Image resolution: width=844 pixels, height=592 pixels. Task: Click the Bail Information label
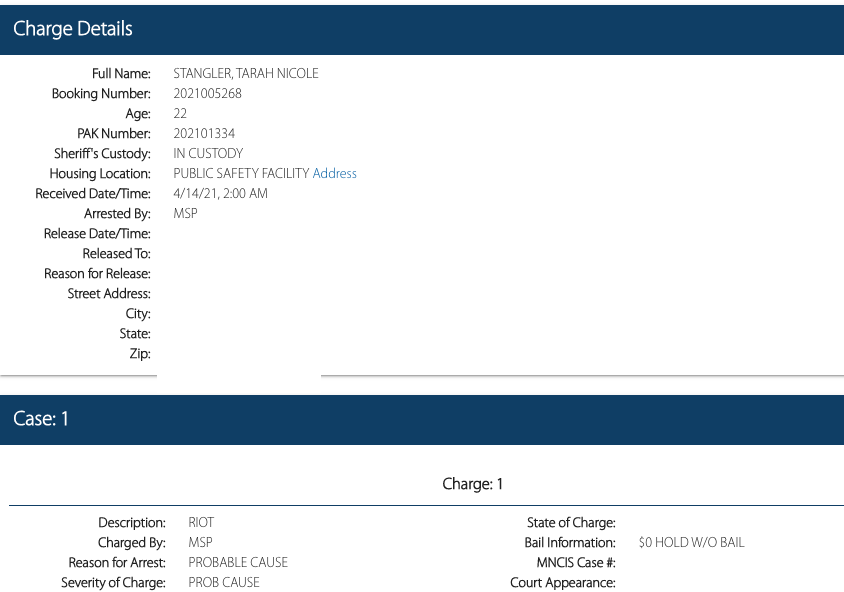click(x=570, y=542)
